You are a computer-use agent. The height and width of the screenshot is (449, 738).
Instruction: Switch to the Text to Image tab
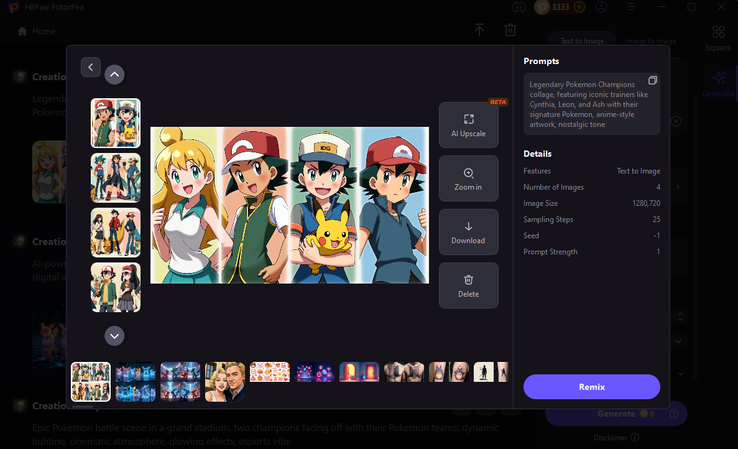click(x=582, y=41)
